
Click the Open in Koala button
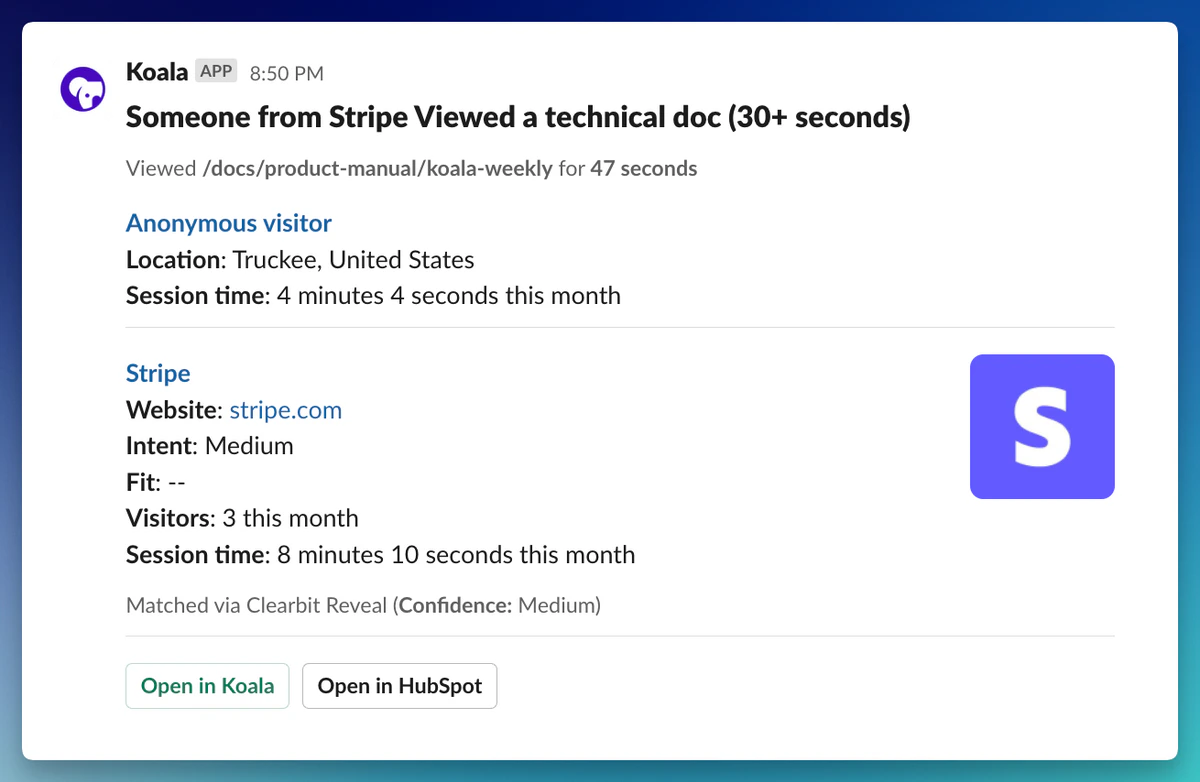point(207,686)
